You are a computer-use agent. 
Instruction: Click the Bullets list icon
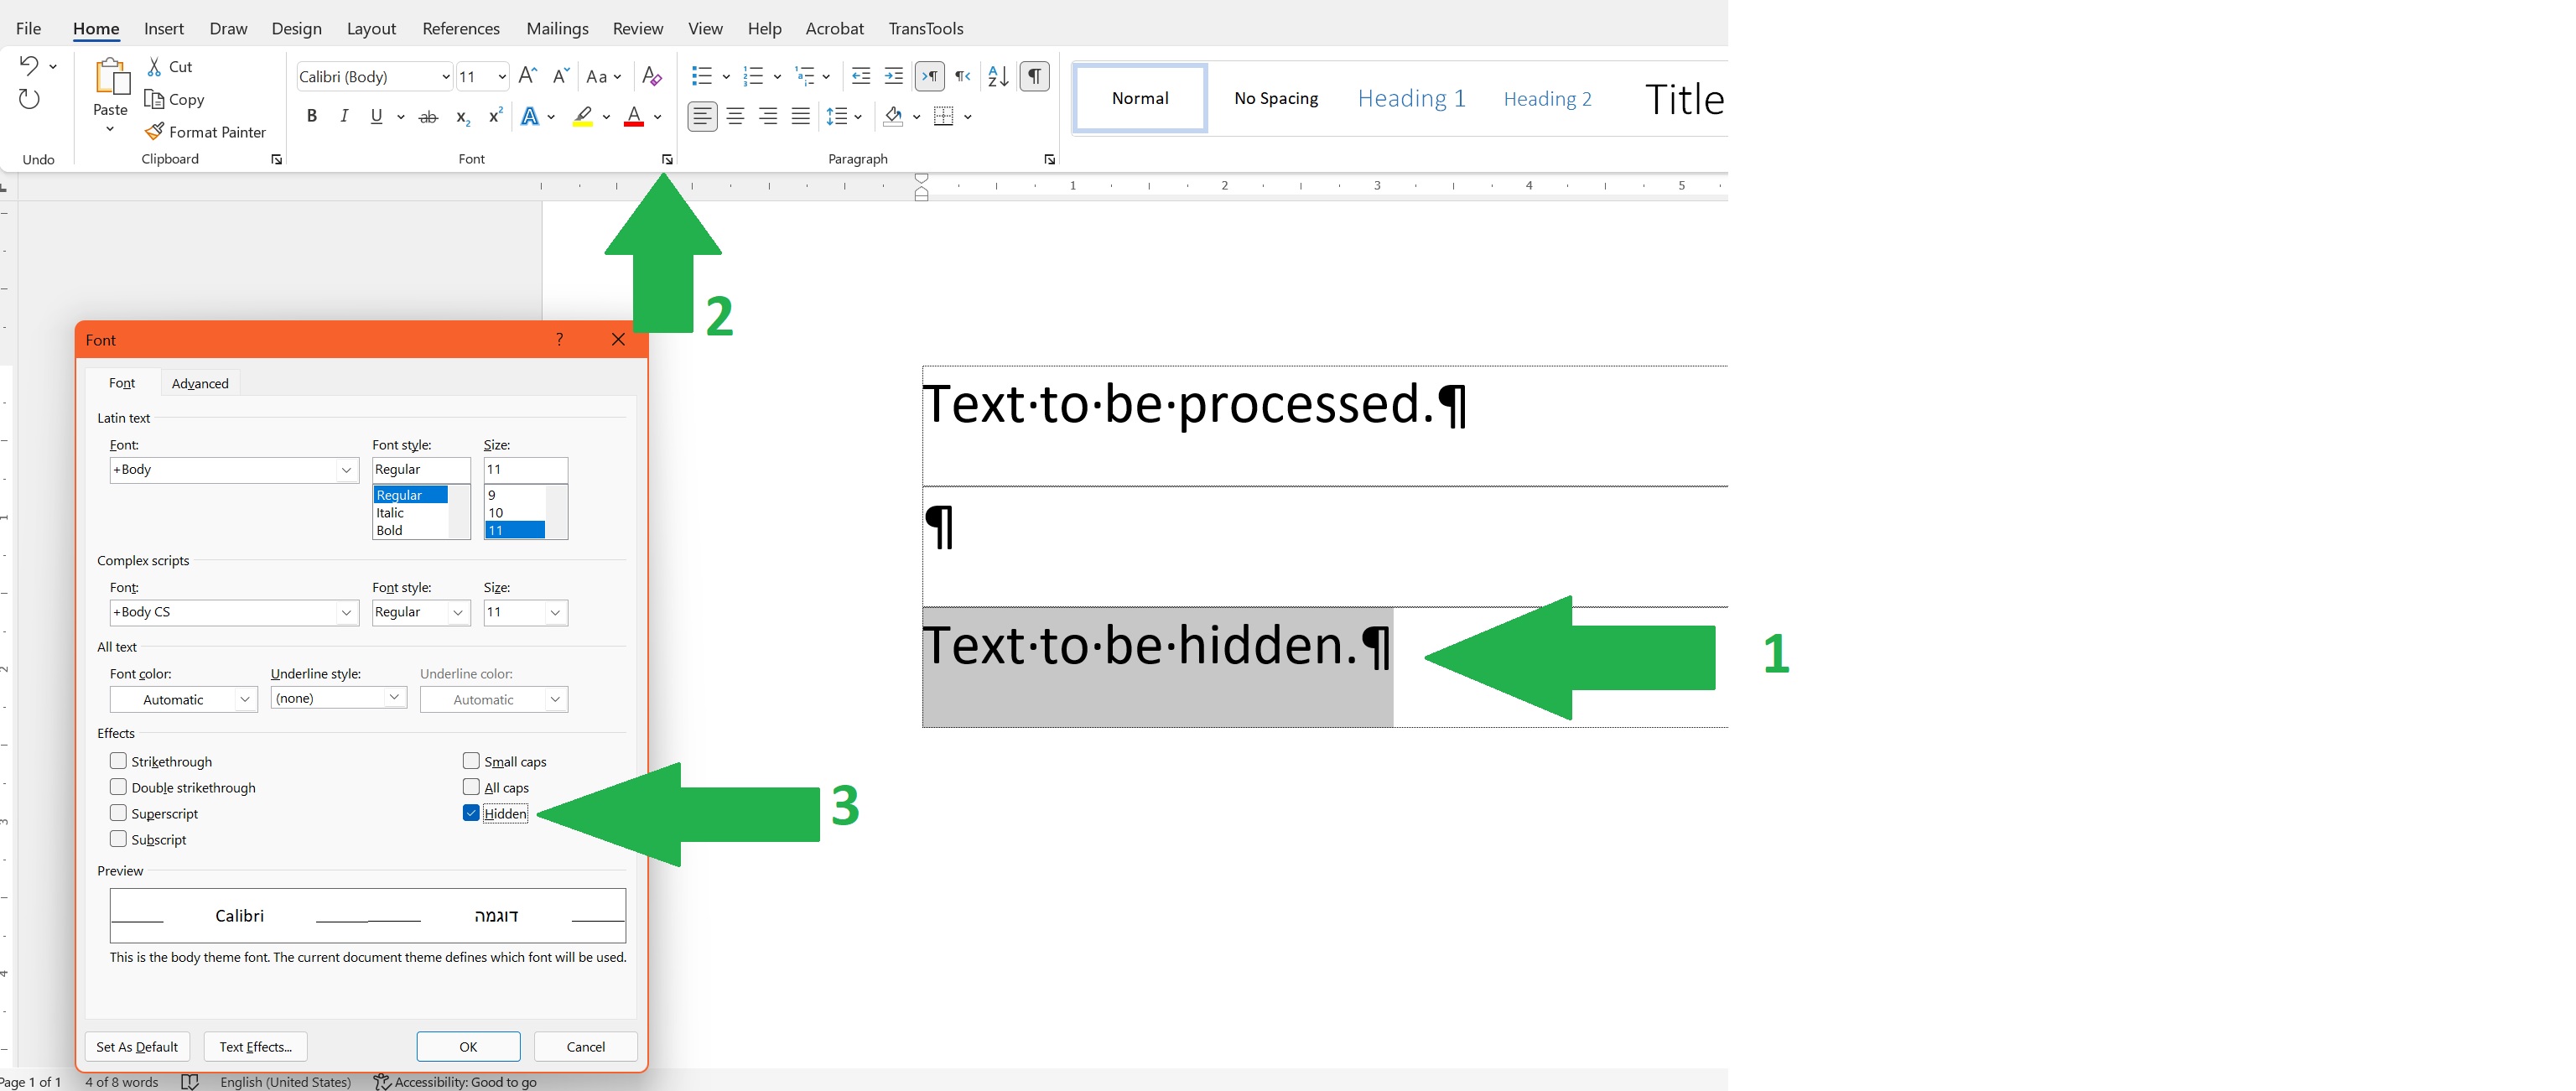[x=697, y=75]
